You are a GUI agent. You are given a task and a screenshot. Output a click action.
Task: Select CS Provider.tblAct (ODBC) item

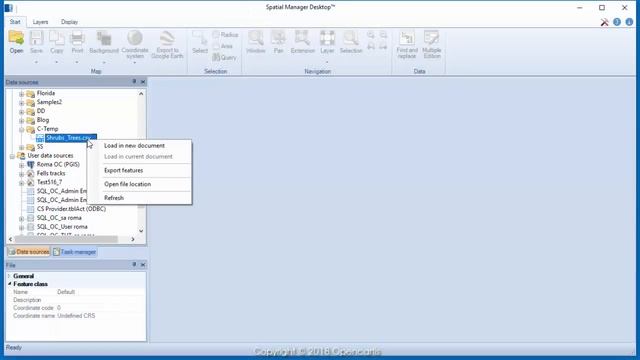point(71,209)
